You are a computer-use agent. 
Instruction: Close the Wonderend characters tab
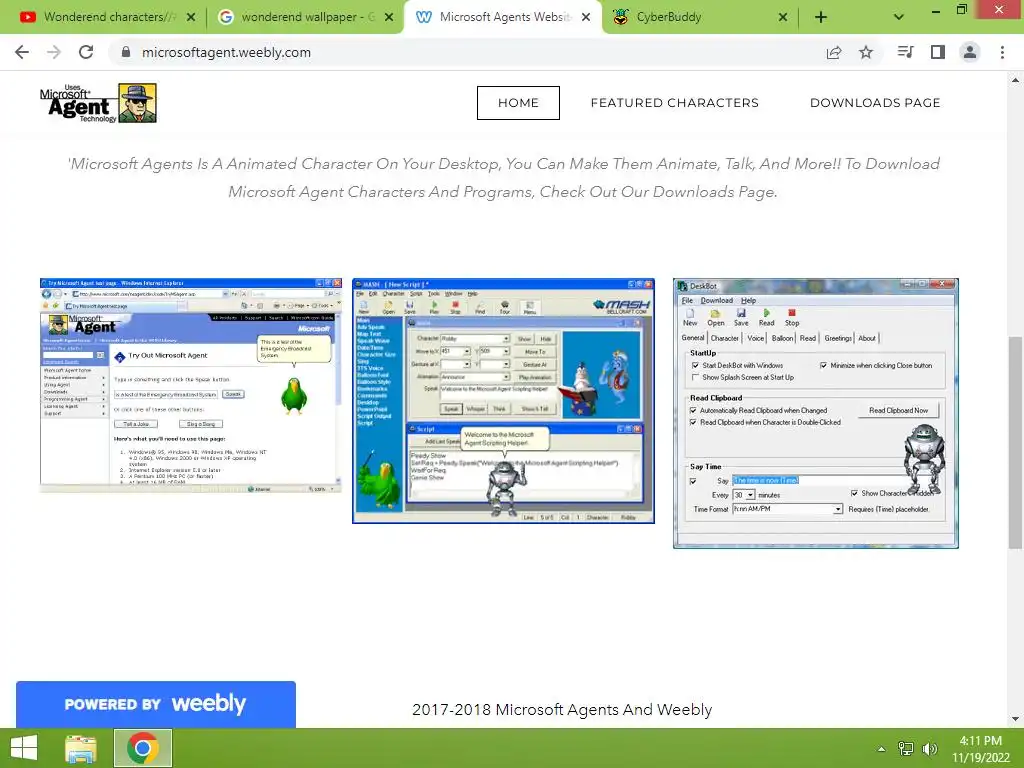191,18
